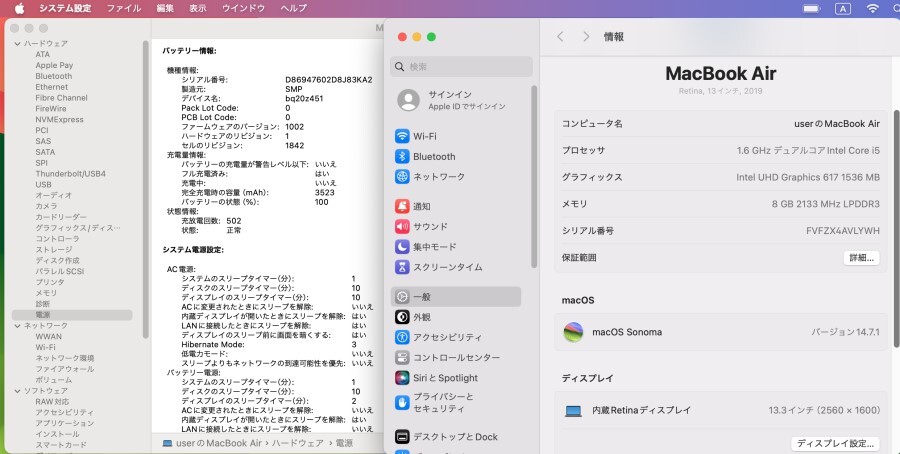The image size is (900, 454).
Task: Go back with the left chevron
Action: click(x=560, y=37)
